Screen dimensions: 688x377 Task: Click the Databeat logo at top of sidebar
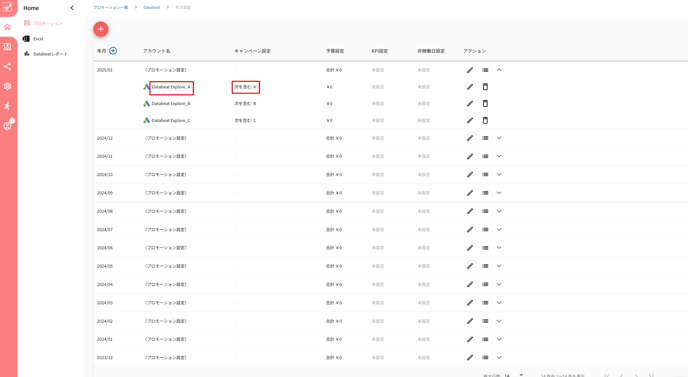(7, 7)
